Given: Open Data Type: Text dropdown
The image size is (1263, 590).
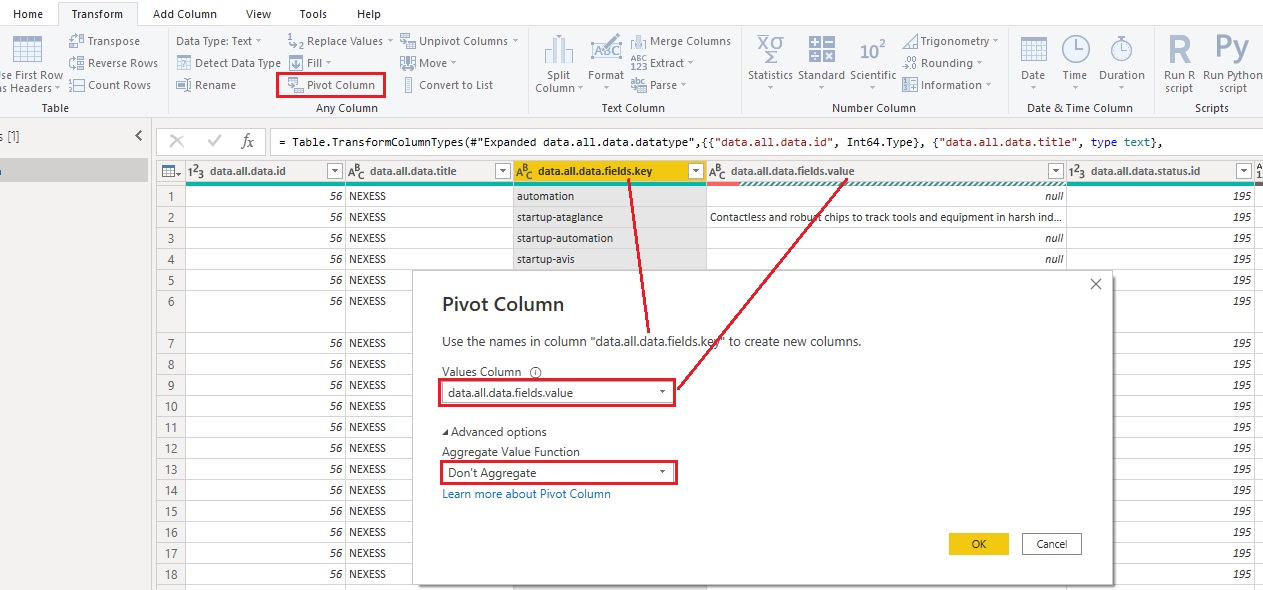Looking at the screenshot, I should (x=219, y=41).
